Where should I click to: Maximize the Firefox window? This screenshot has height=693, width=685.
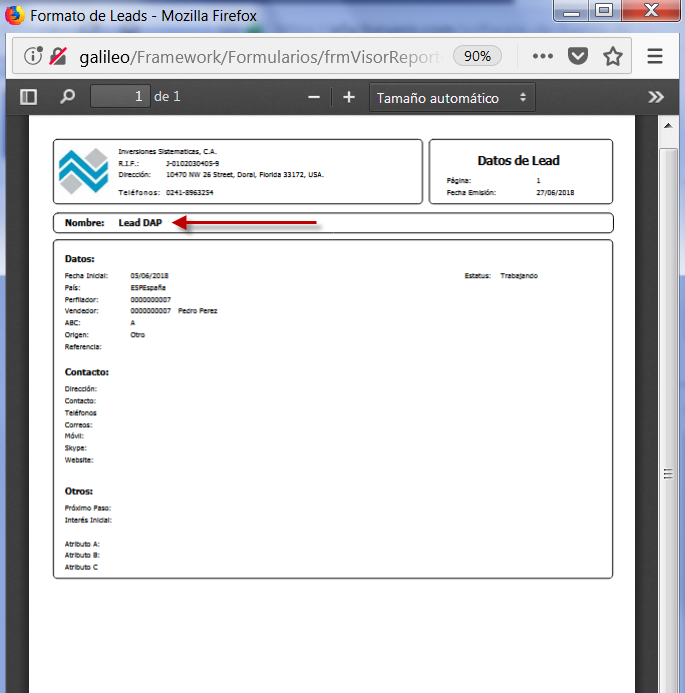tap(604, 11)
